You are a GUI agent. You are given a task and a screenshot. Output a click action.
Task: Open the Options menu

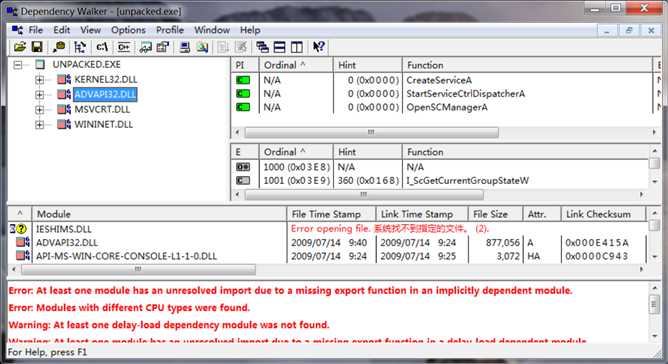coord(128,30)
